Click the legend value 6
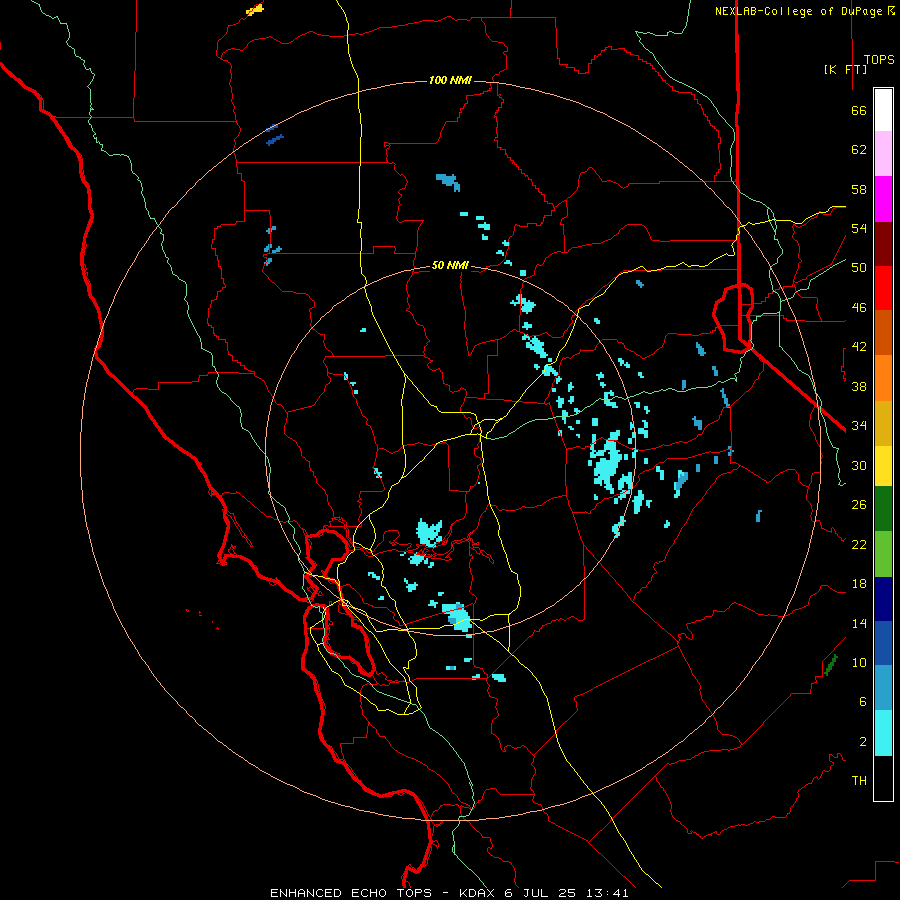The image size is (900, 900). pos(862,701)
